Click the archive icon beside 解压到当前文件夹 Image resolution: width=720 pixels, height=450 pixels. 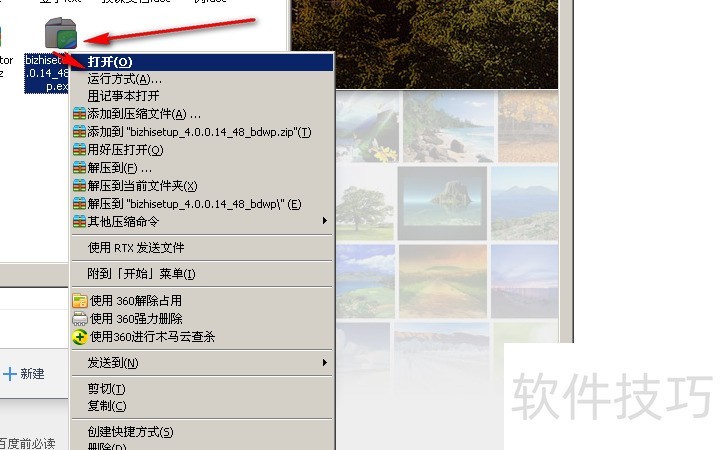pyautogui.click(x=80, y=186)
